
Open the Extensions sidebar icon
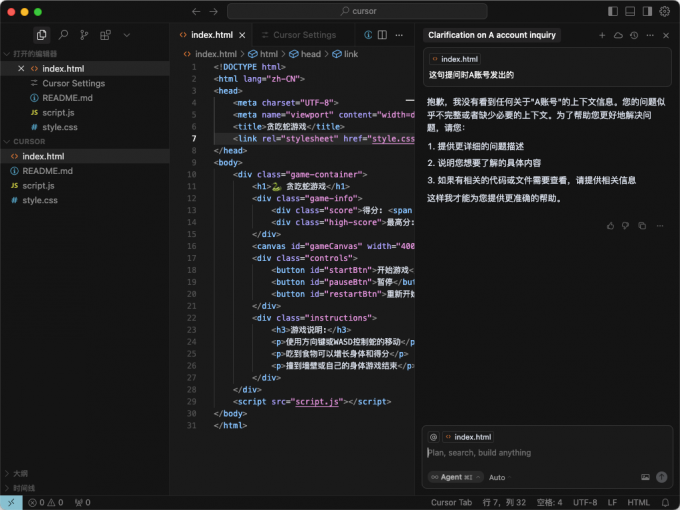105,35
